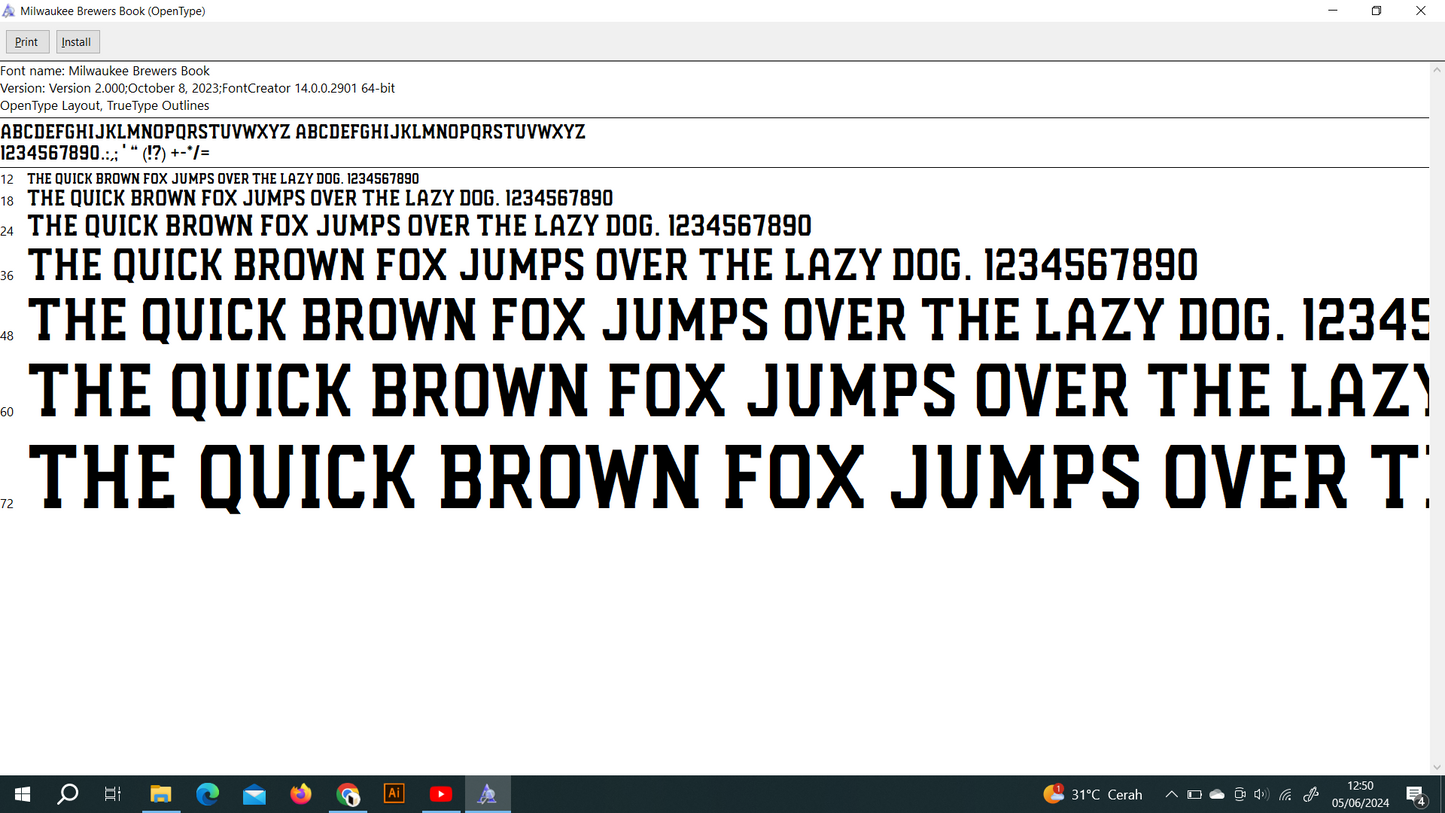Screen dimensions: 1445x813
Task: Install the Milwaukee Brewers Book font
Action: [77, 42]
